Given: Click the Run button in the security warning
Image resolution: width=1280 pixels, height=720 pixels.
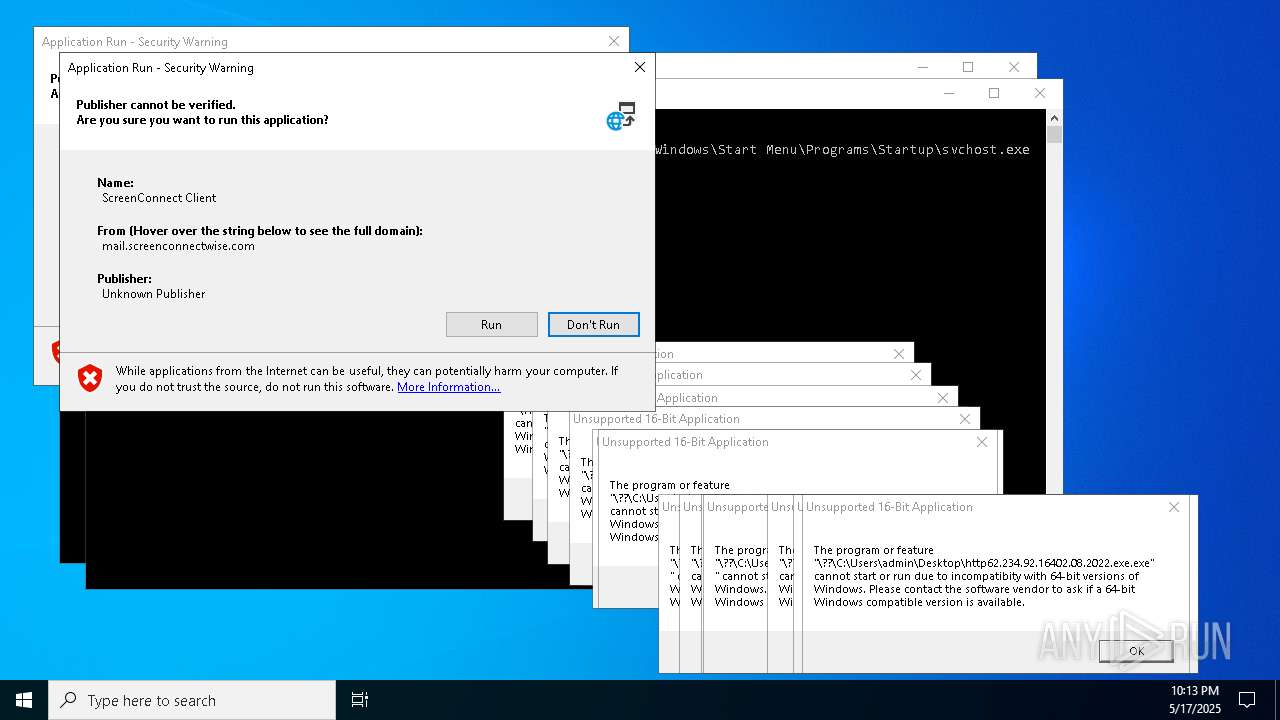Looking at the screenshot, I should (491, 324).
